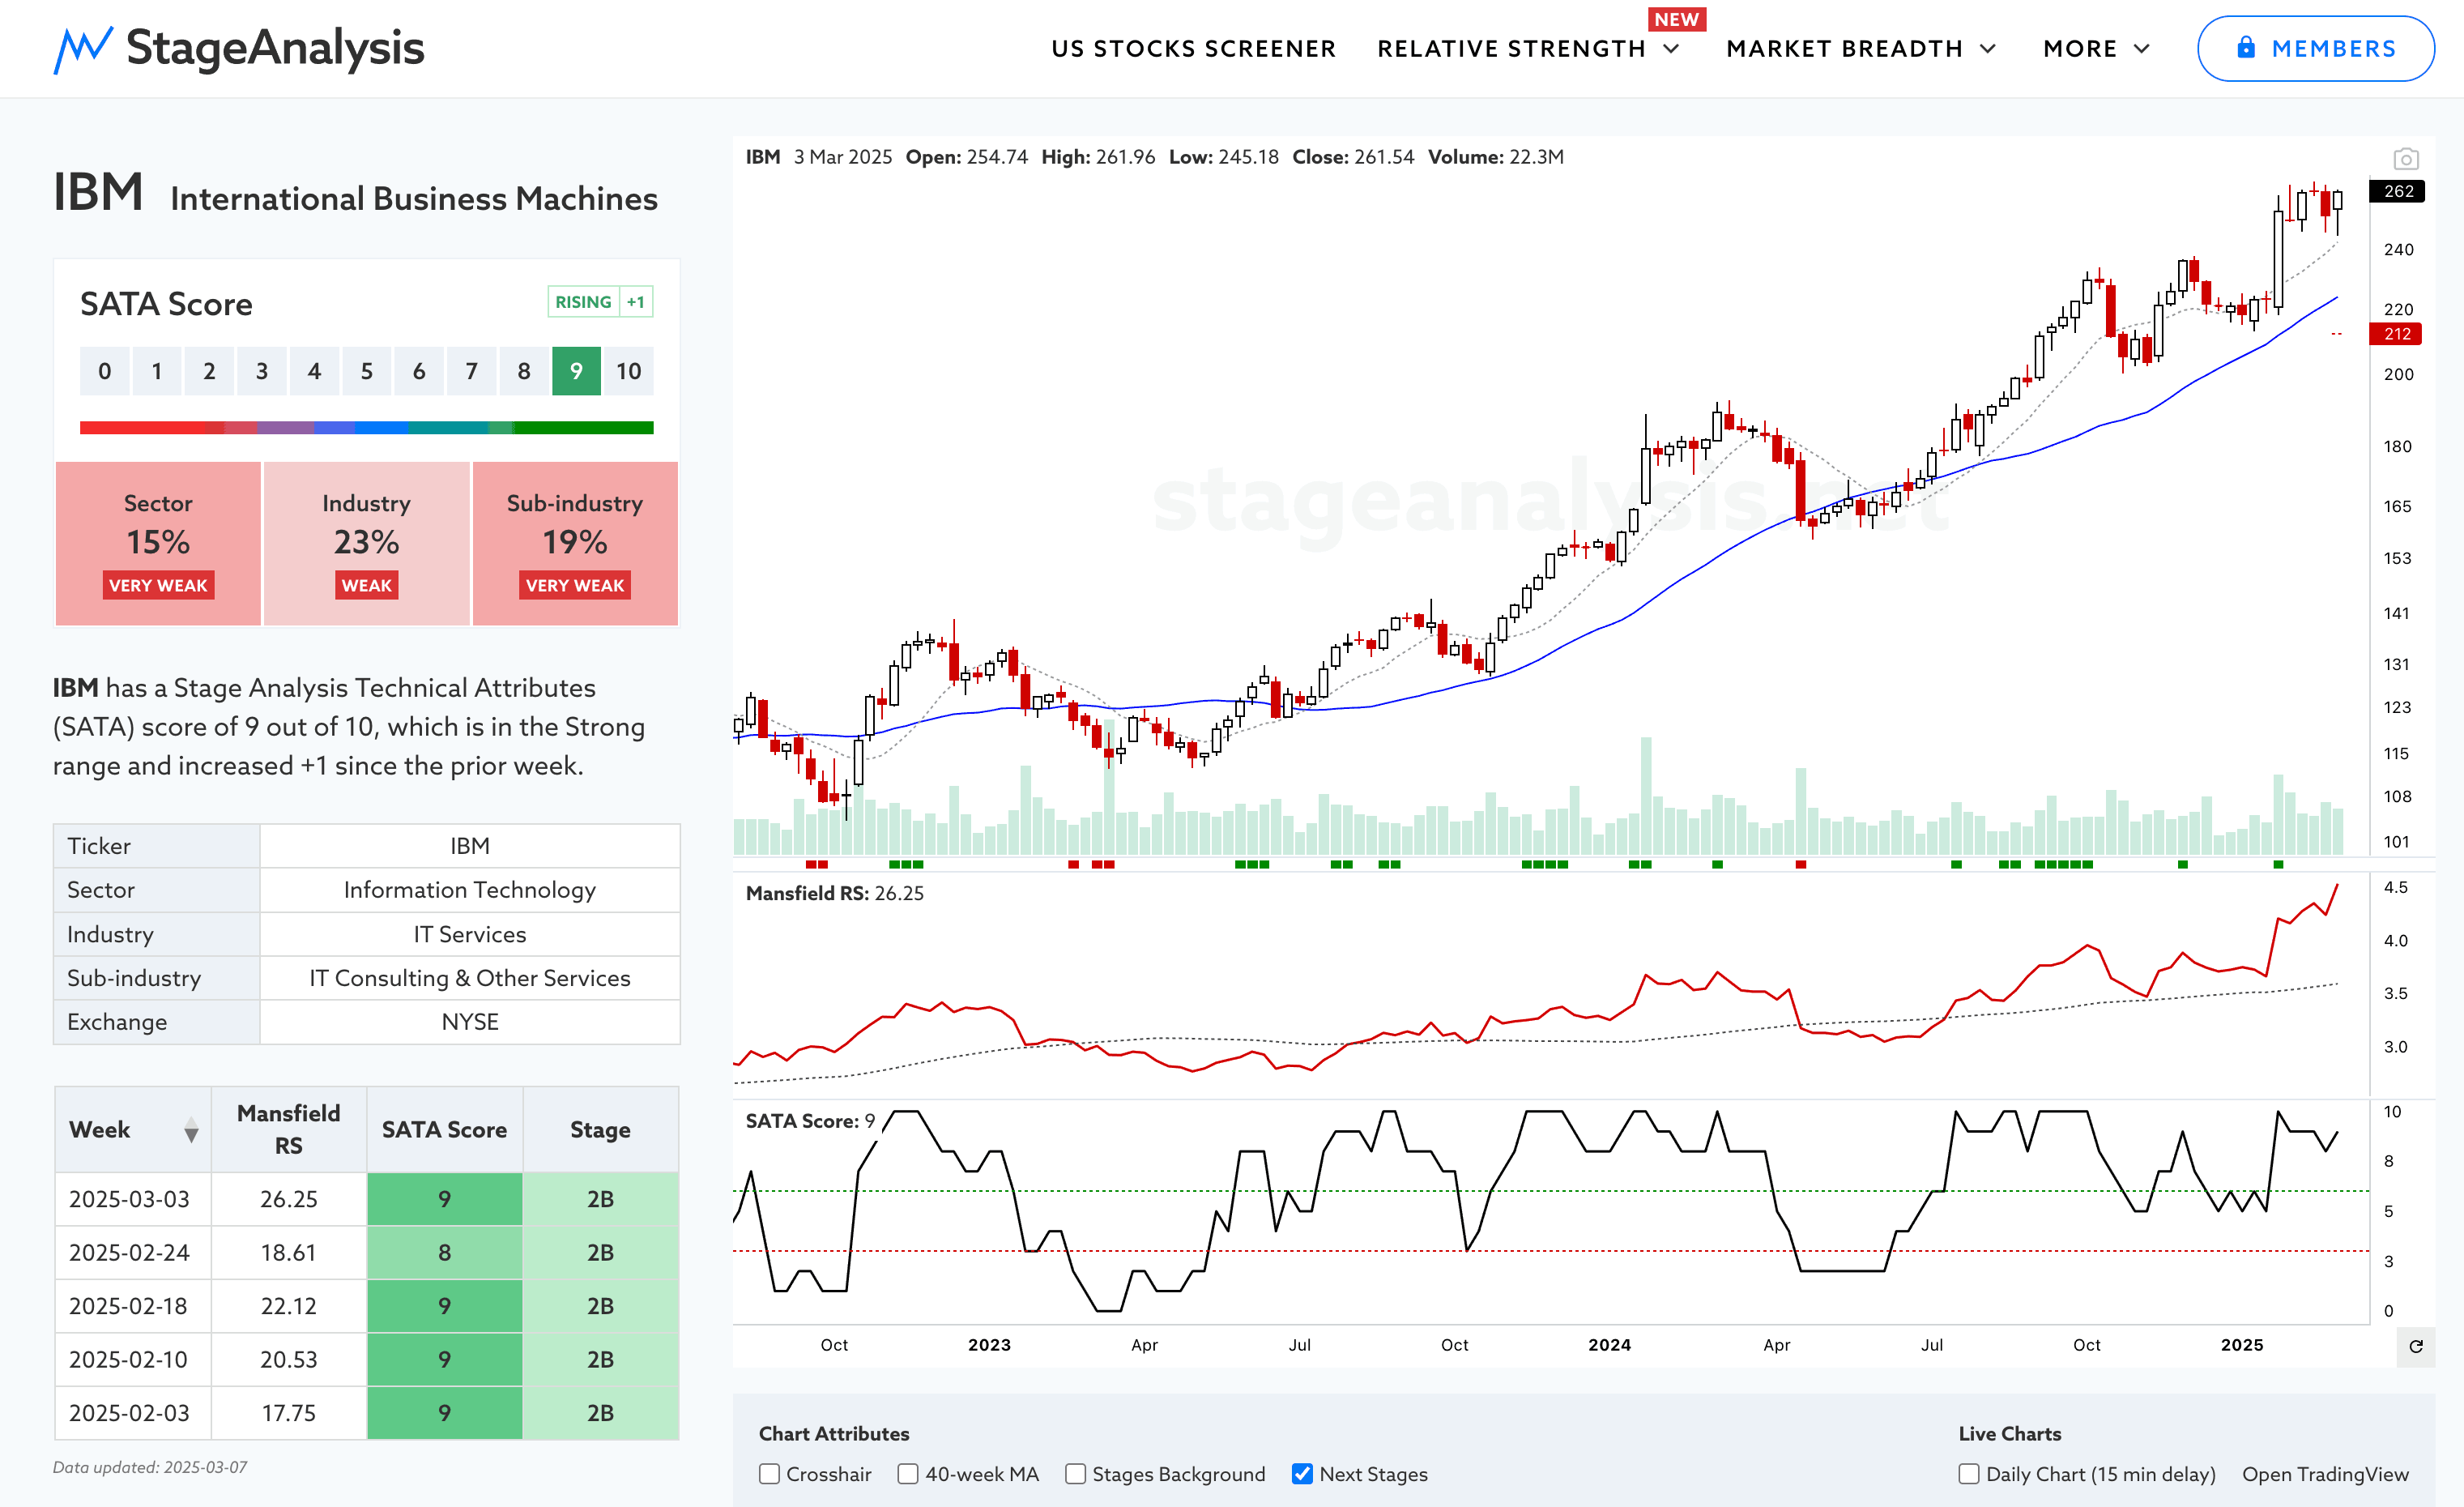Screen dimensions: 2464x1507
Task: Enable the 40-week MA checkbox
Action: click(x=908, y=1474)
